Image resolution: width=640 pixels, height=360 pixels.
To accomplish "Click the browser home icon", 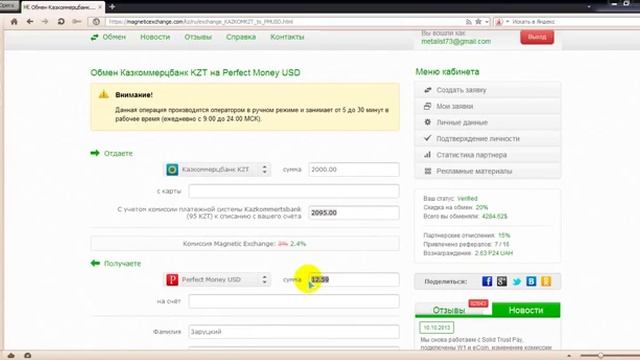I will click(14, 22).
